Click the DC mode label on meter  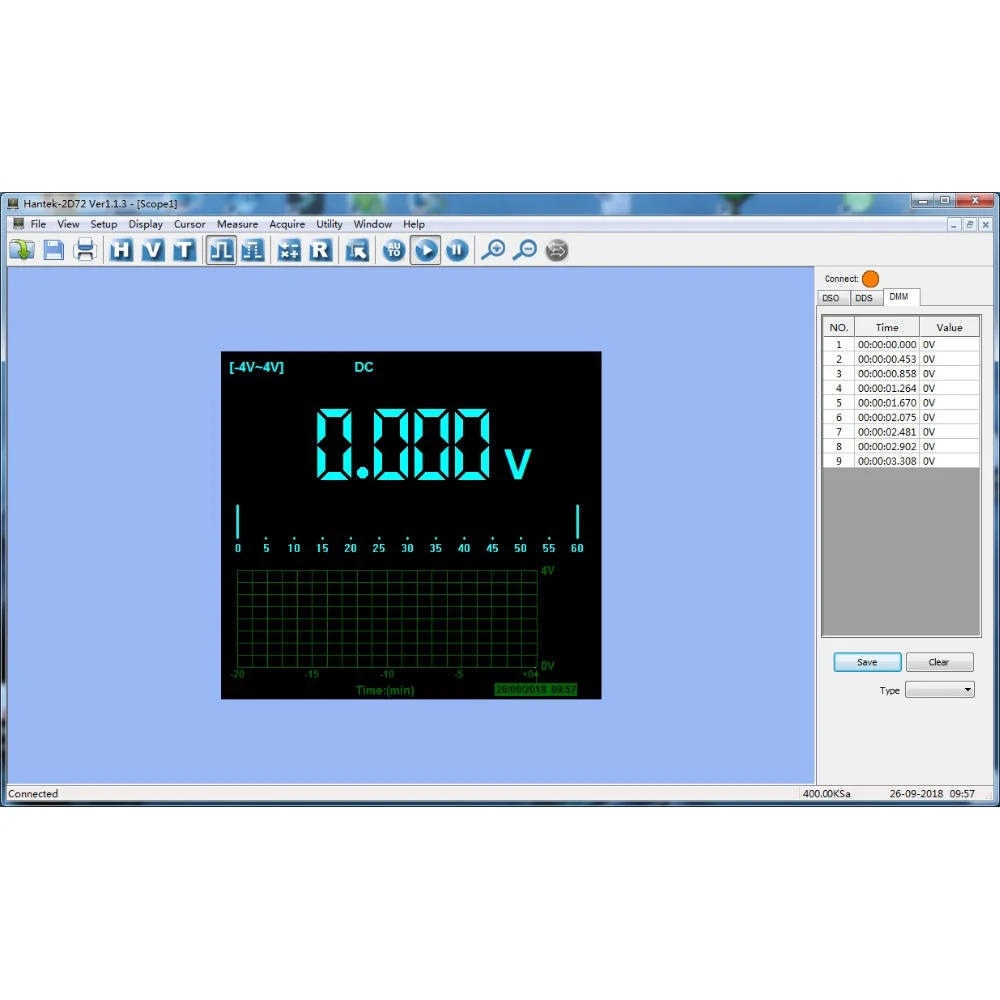click(364, 367)
